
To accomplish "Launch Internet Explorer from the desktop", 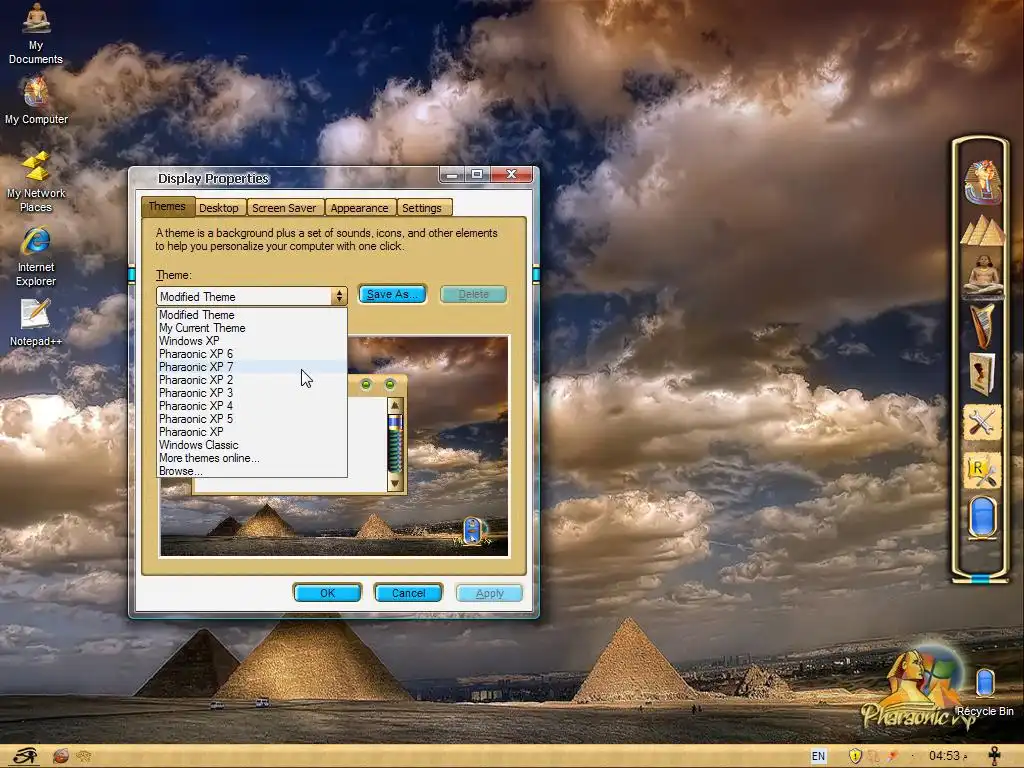I will (x=36, y=257).
